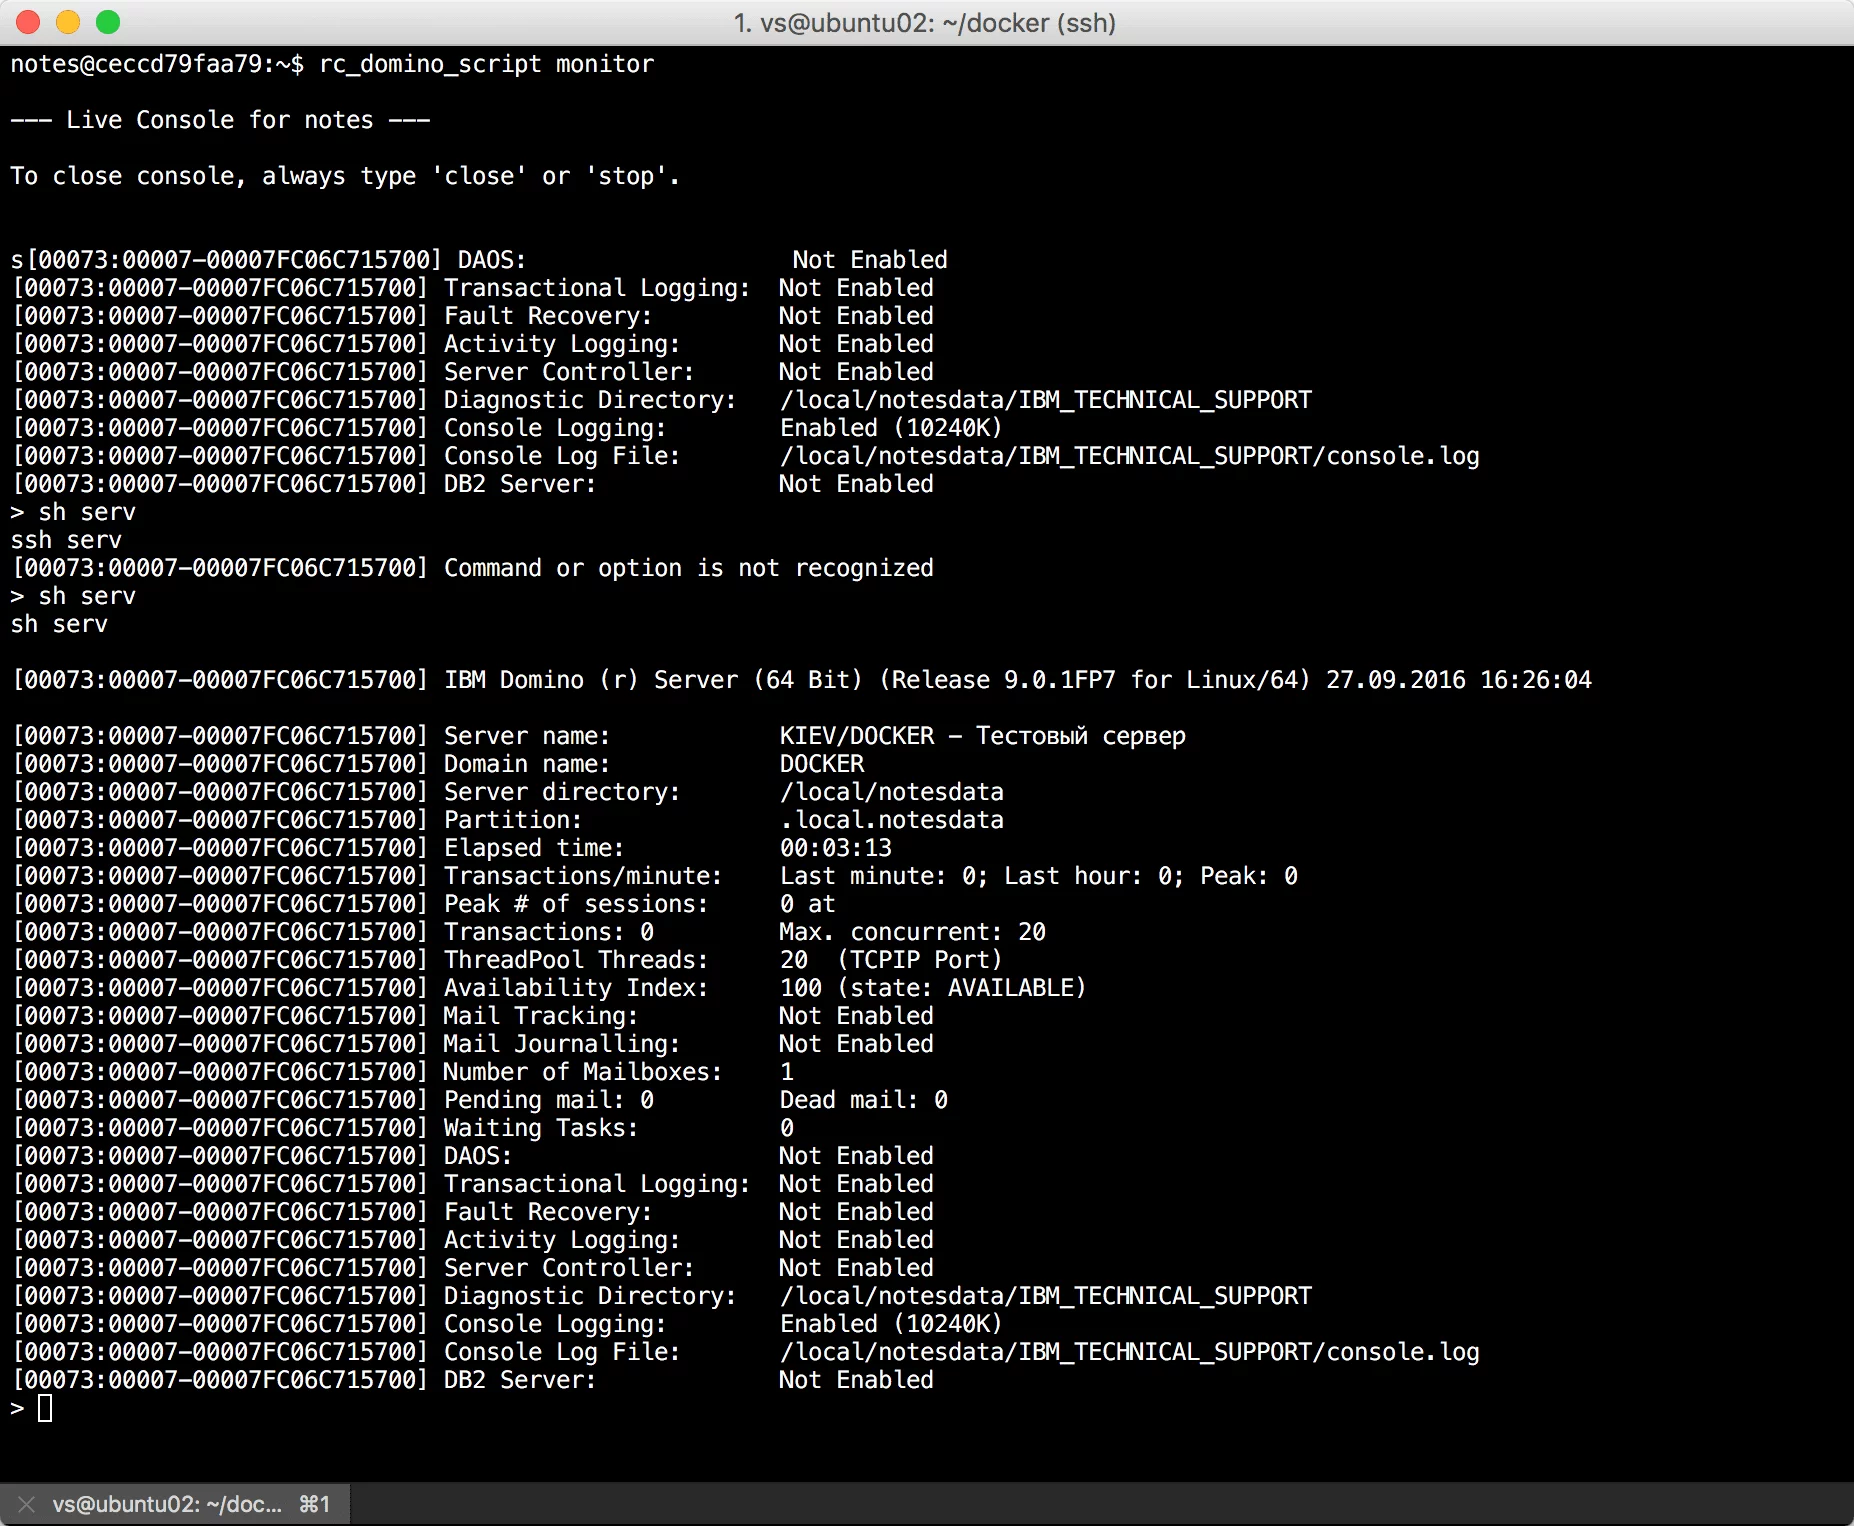The width and height of the screenshot is (1854, 1526).
Task: Click the rc_domino_script monitor command line
Action: tap(487, 63)
